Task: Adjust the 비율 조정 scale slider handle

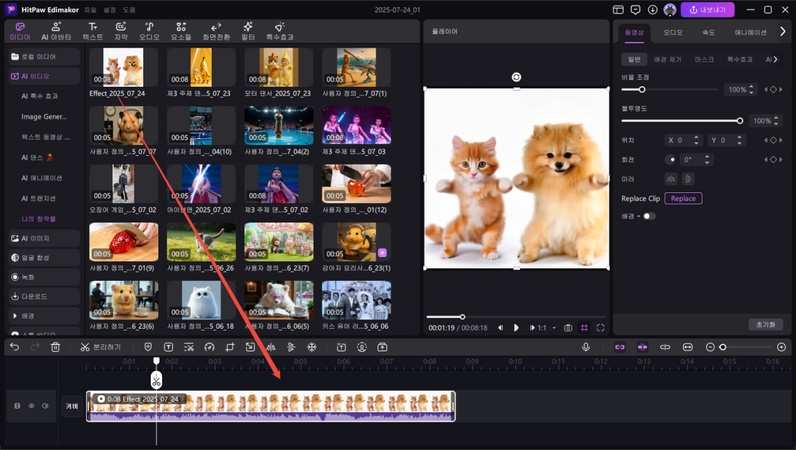Action: point(642,89)
